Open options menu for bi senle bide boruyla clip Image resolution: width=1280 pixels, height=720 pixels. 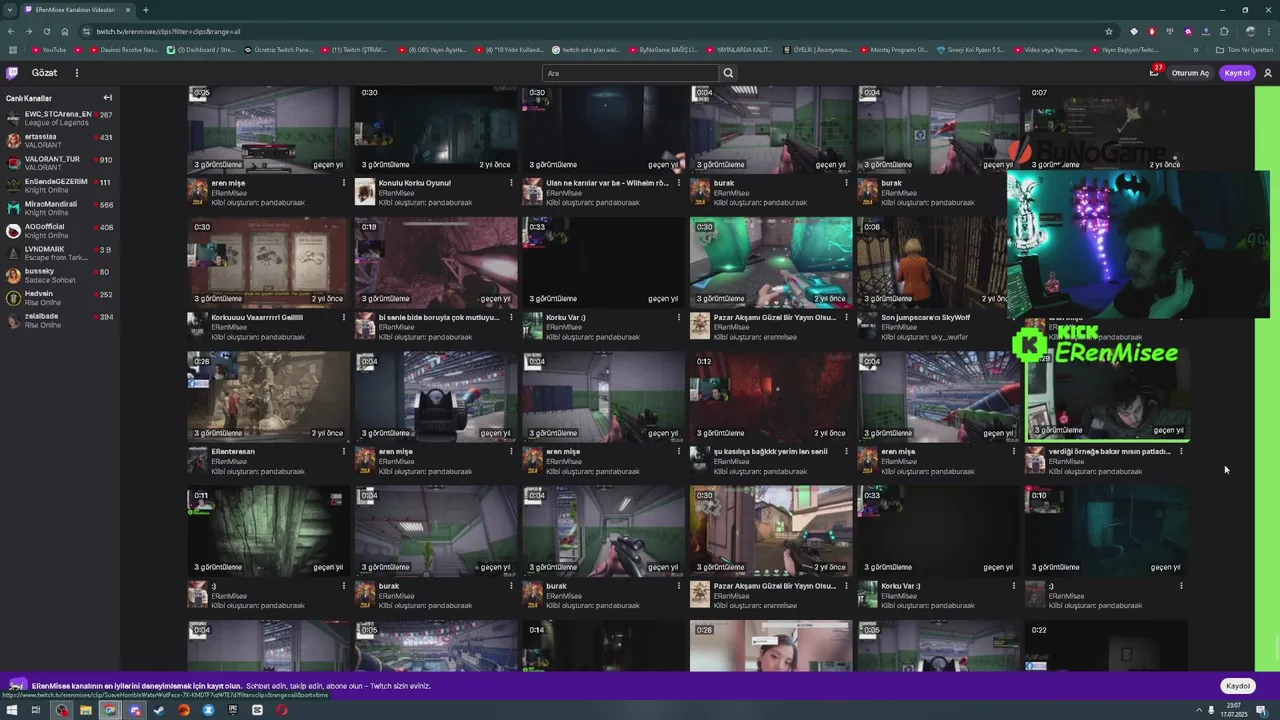[x=511, y=318]
